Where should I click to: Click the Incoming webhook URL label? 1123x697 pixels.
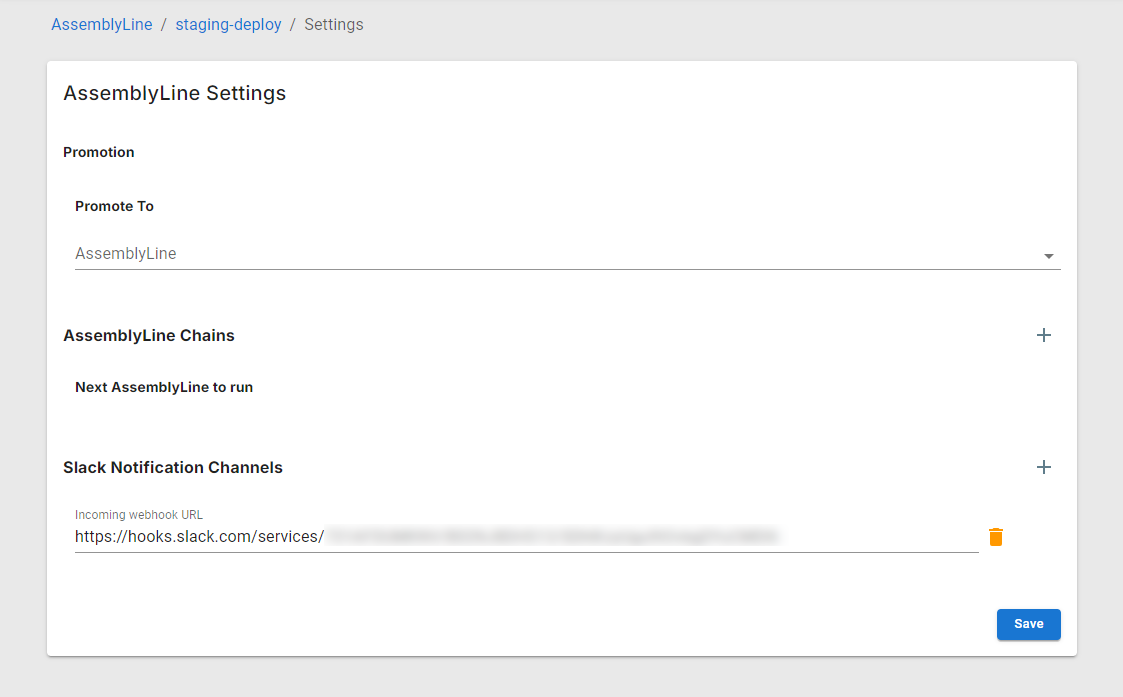tap(139, 515)
